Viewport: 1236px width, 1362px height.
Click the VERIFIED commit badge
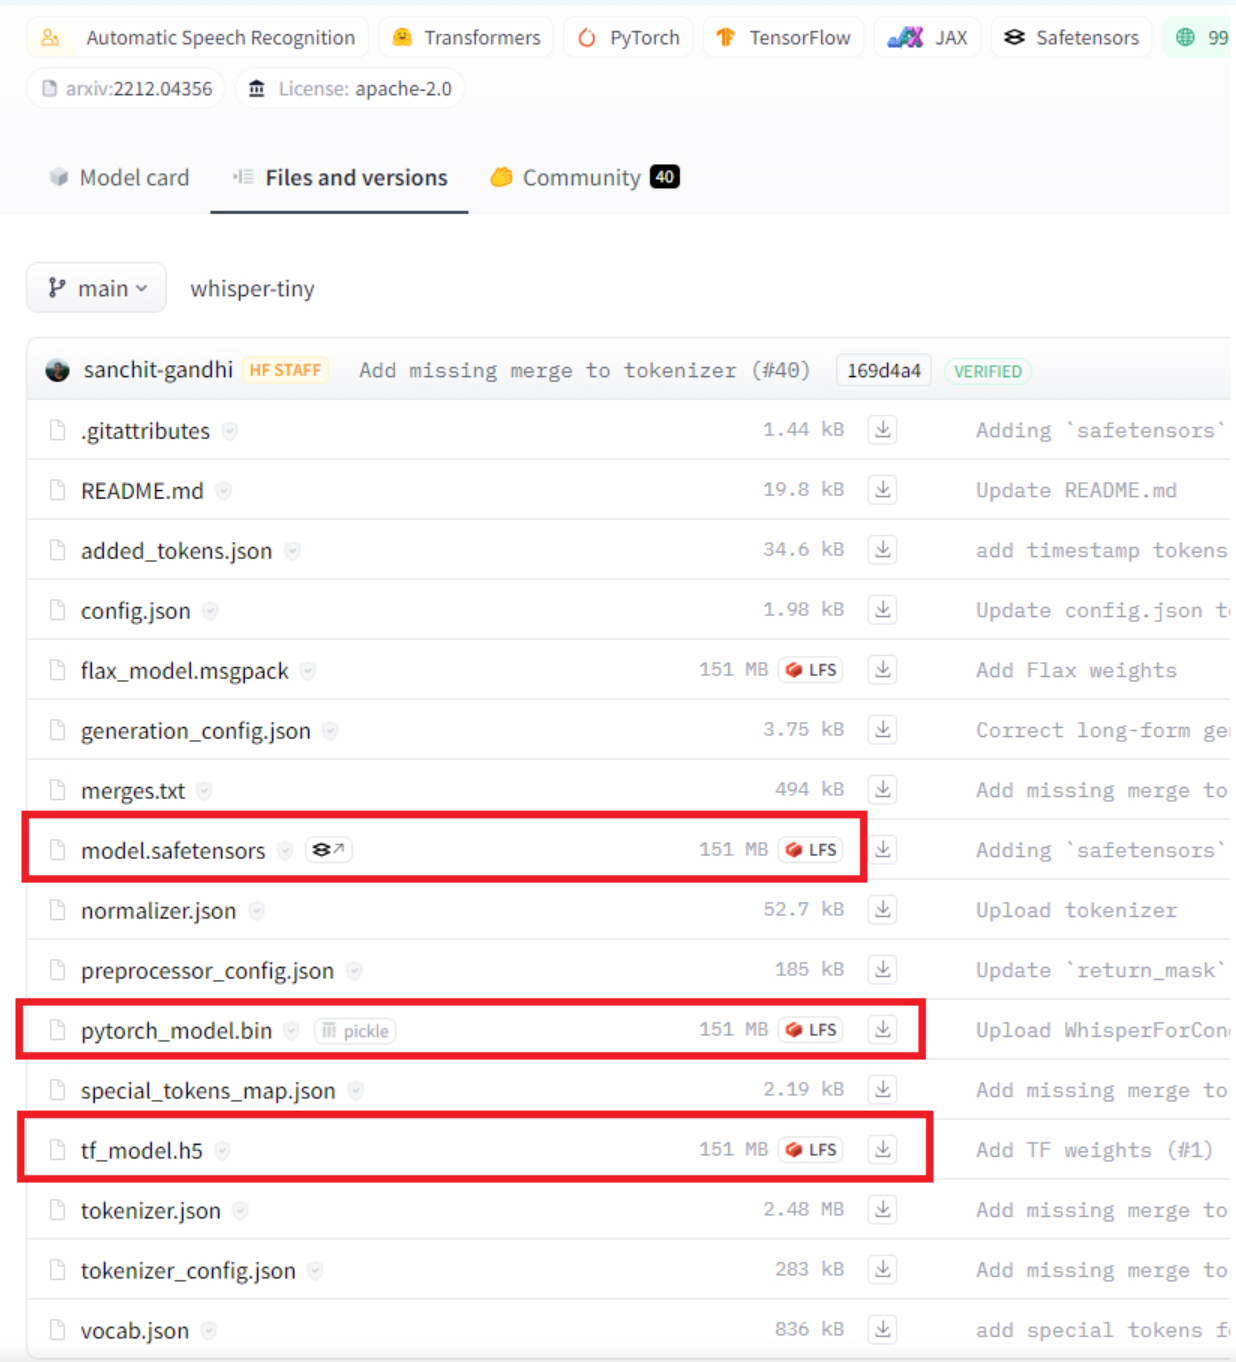pos(988,371)
